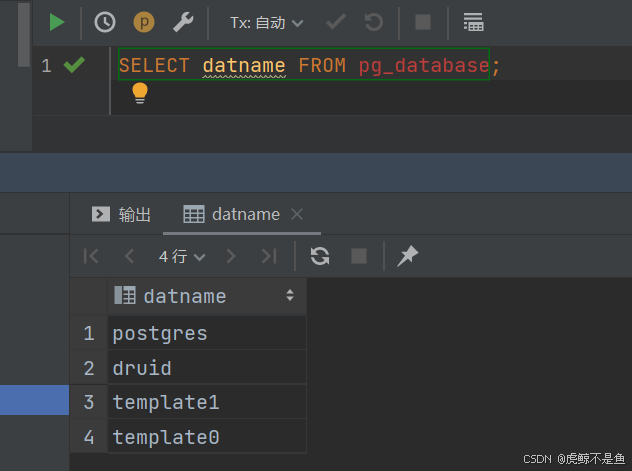The height and width of the screenshot is (471, 632).
Task: Switch to the 输出 output tab
Action: pyautogui.click(x=121, y=214)
